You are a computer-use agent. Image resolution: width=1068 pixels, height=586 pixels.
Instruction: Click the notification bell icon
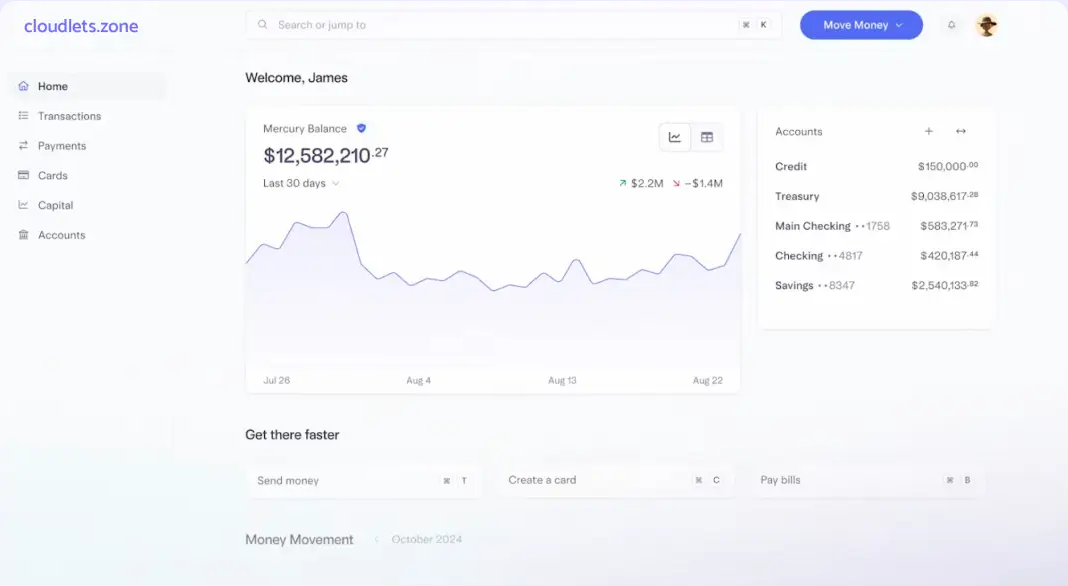pyautogui.click(x=951, y=25)
